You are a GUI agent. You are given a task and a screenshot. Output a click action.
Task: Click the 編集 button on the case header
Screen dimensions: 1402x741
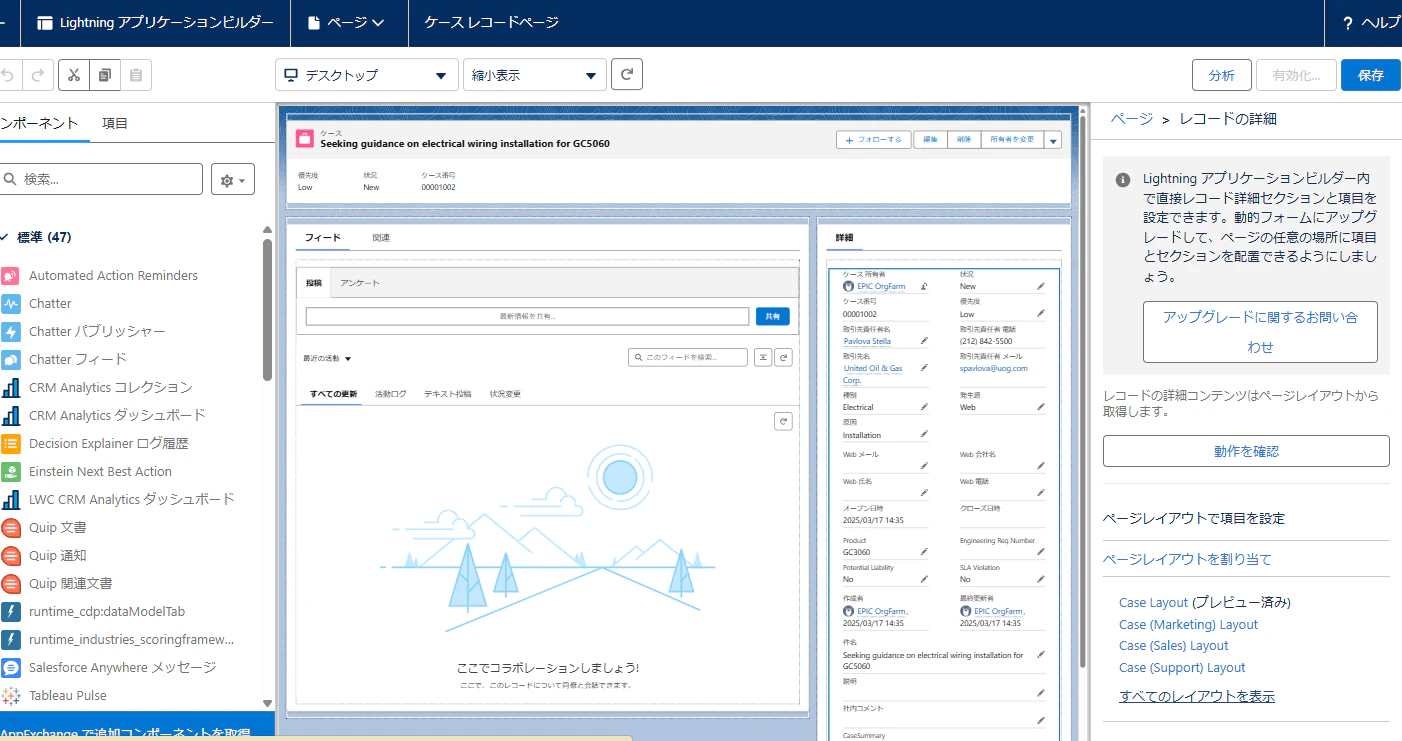tap(930, 140)
